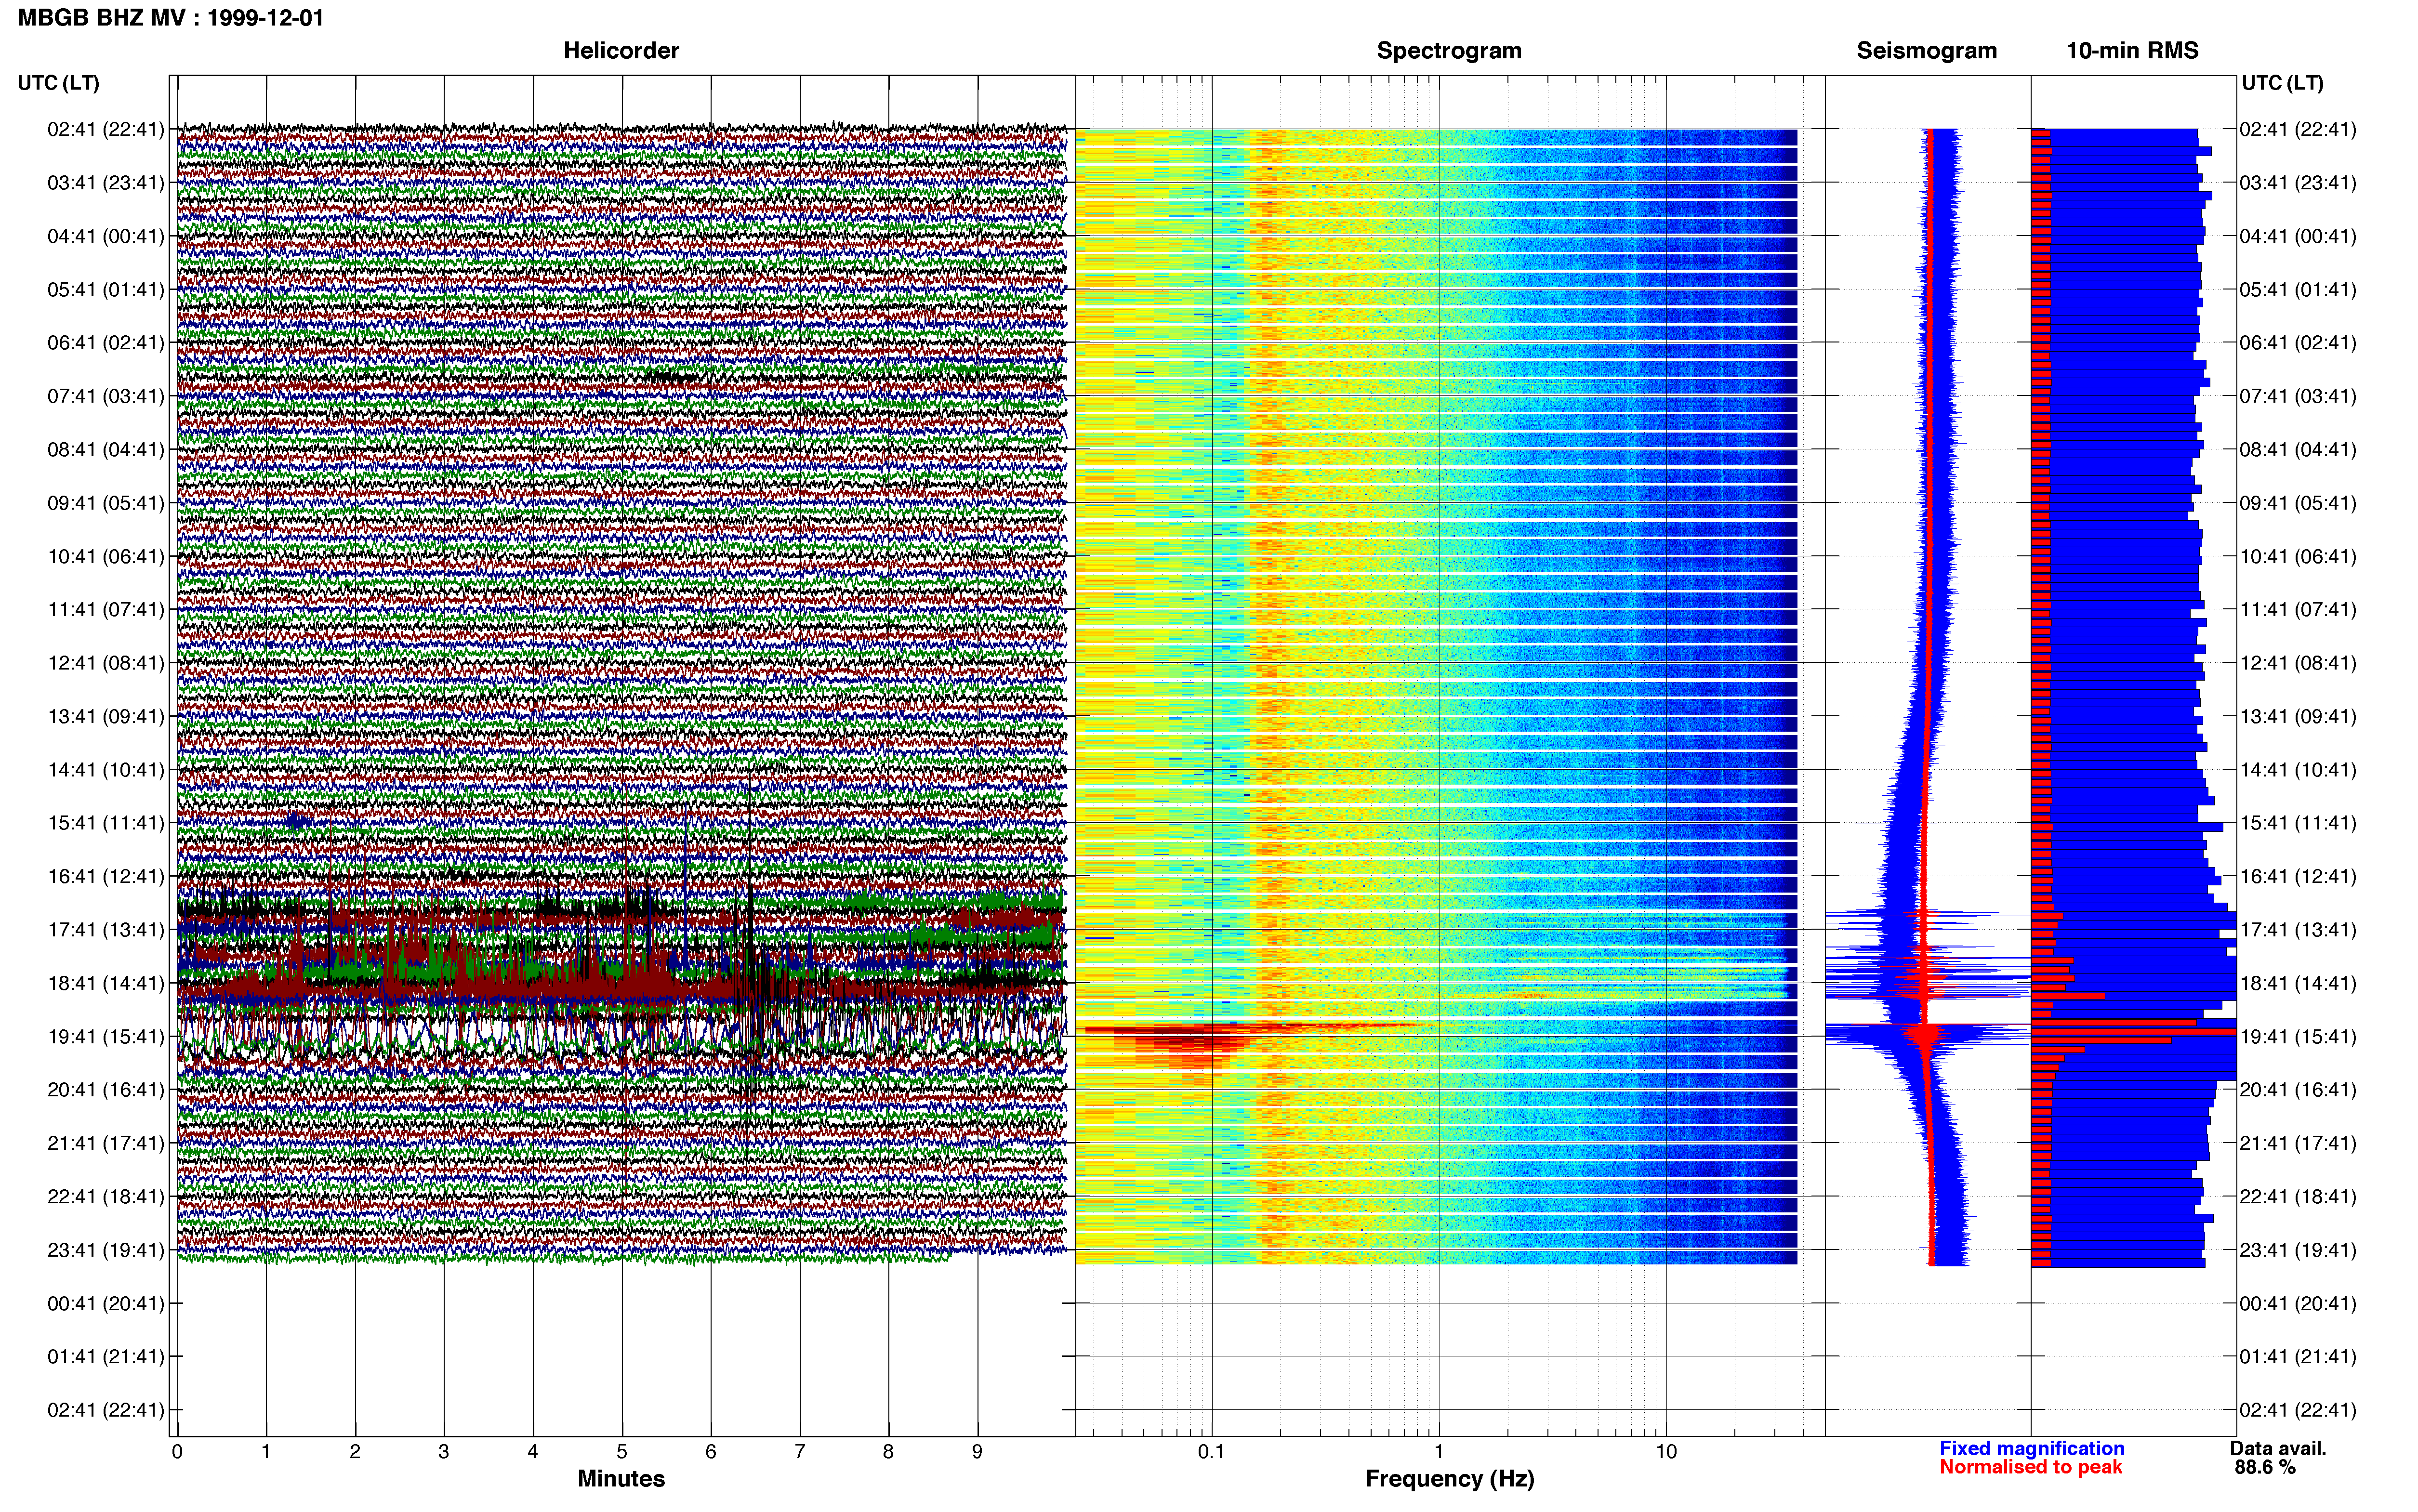
Task: Click tick label '5' on the Minutes axis
Action: 622,1452
